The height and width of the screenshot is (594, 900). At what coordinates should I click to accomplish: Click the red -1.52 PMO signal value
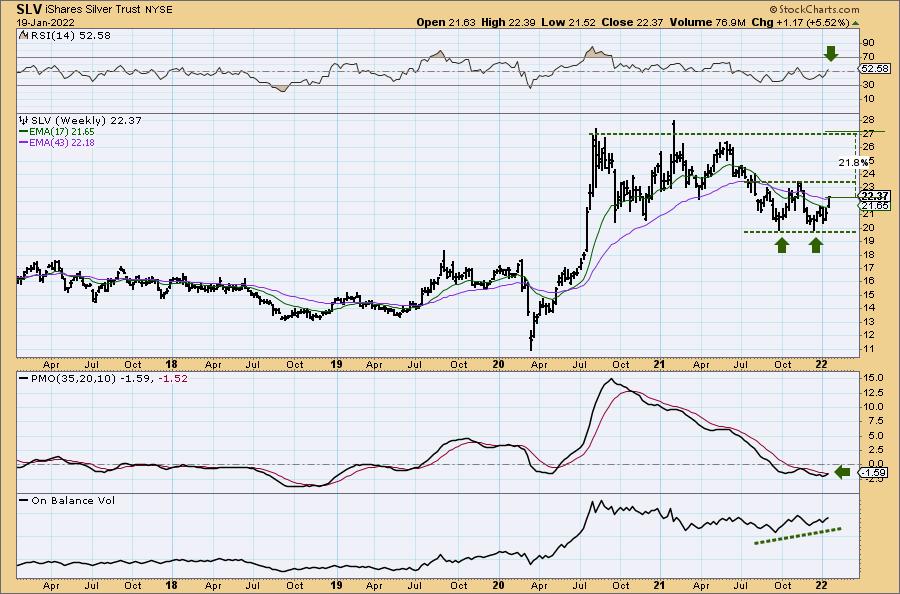[x=172, y=379]
